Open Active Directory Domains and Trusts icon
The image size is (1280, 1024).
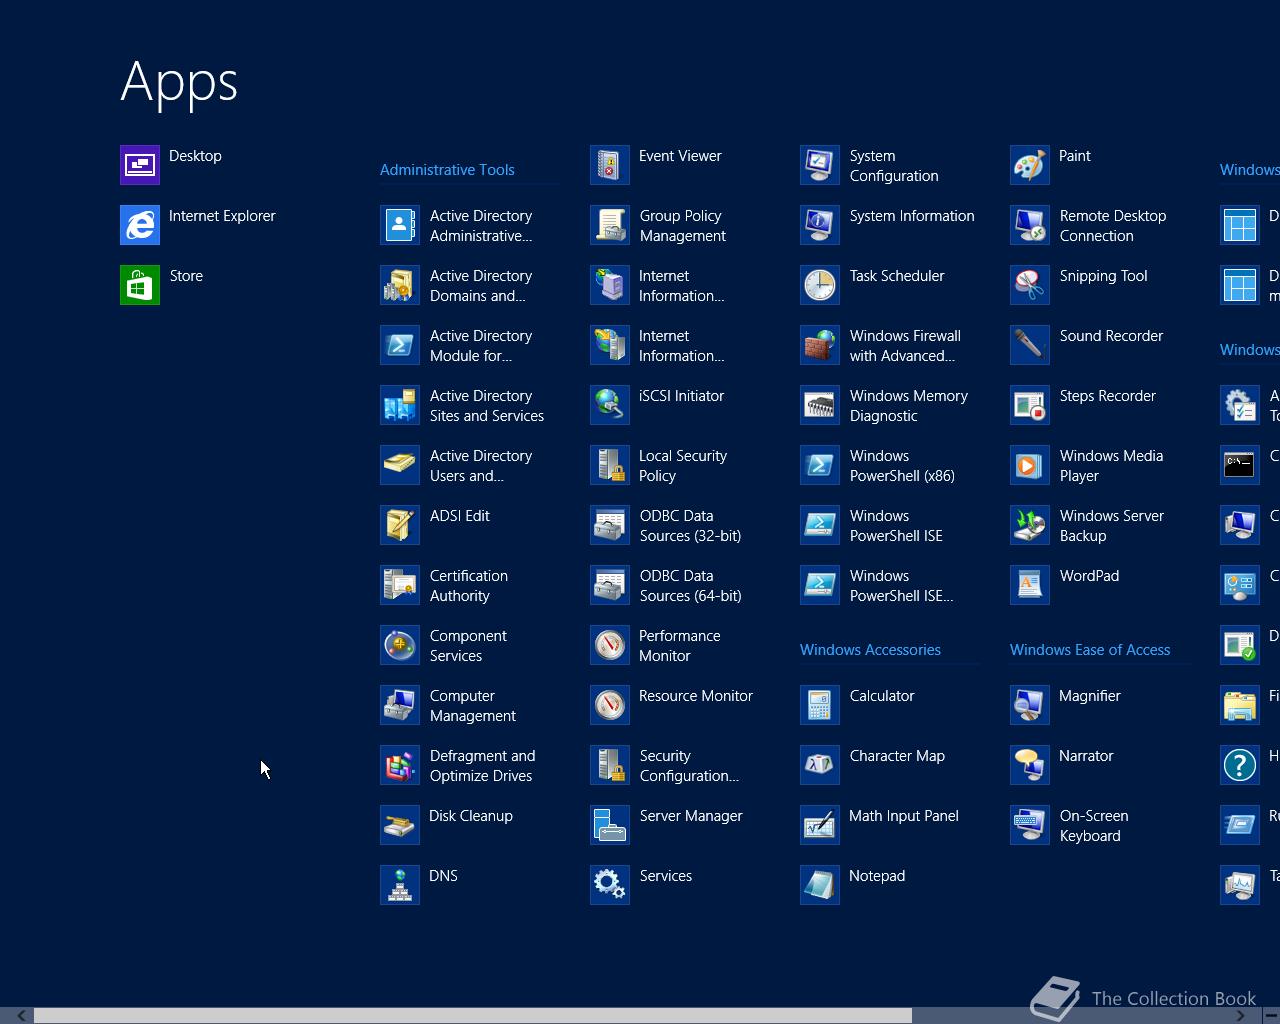[x=400, y=285]
